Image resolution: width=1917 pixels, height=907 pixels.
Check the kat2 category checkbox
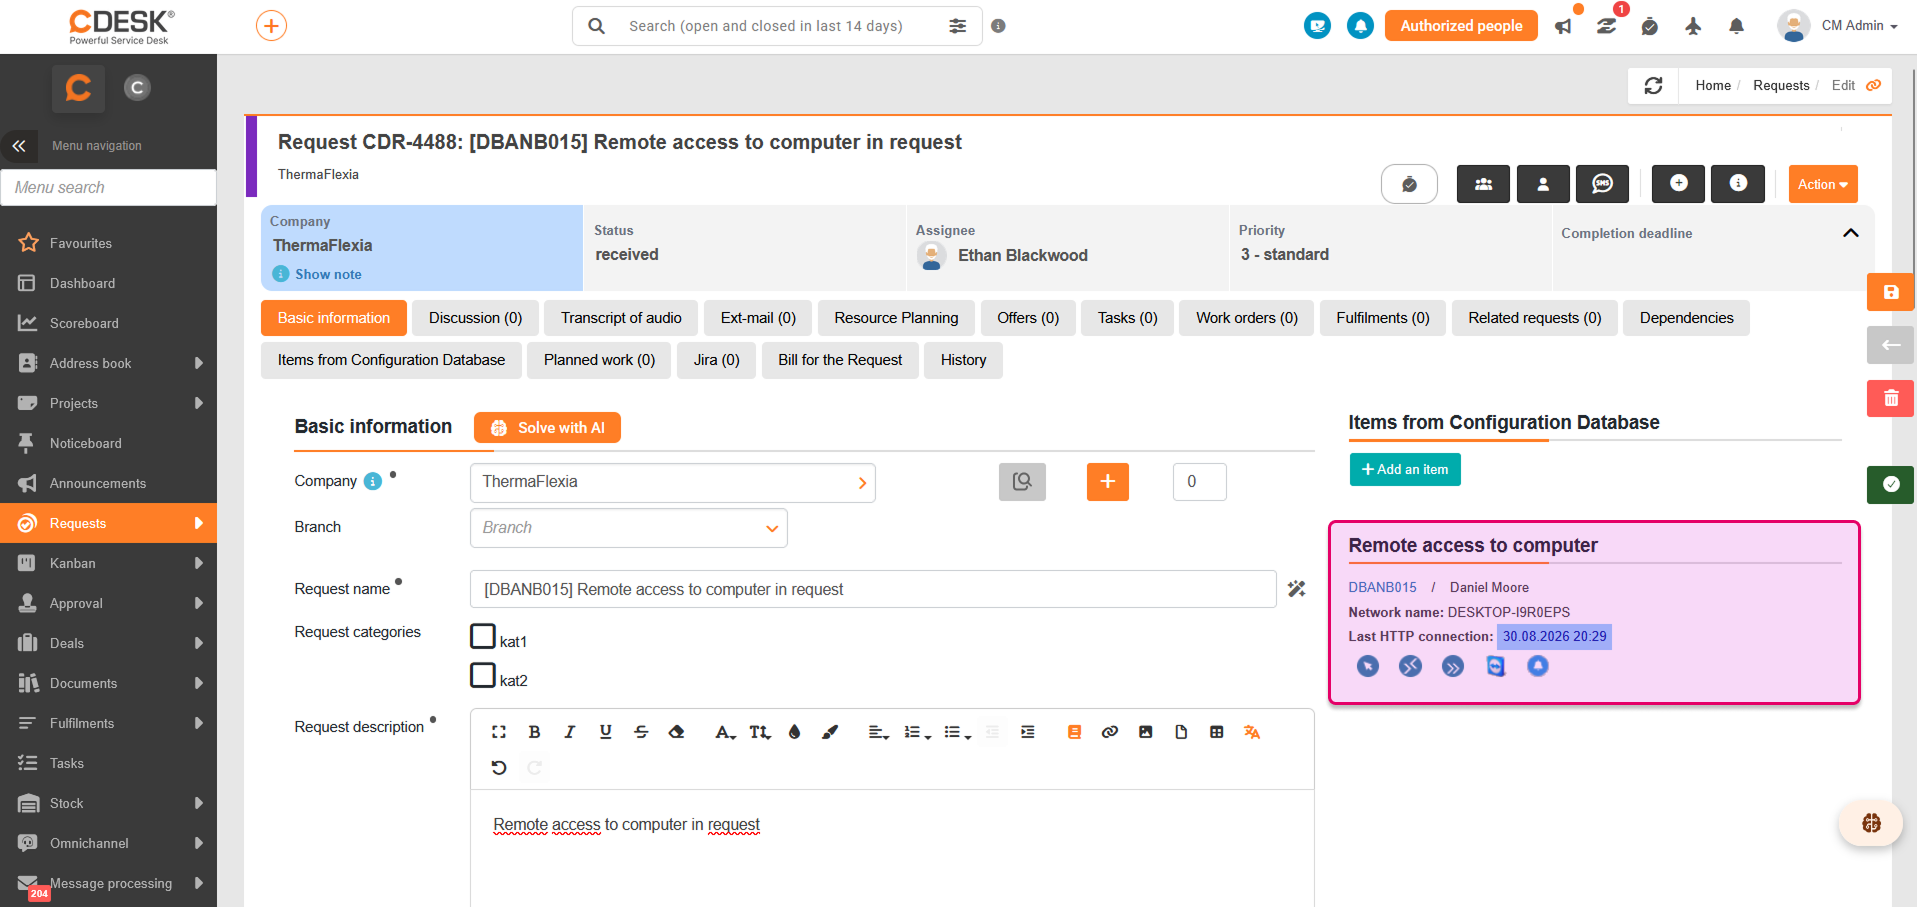(x=483, y=675)
